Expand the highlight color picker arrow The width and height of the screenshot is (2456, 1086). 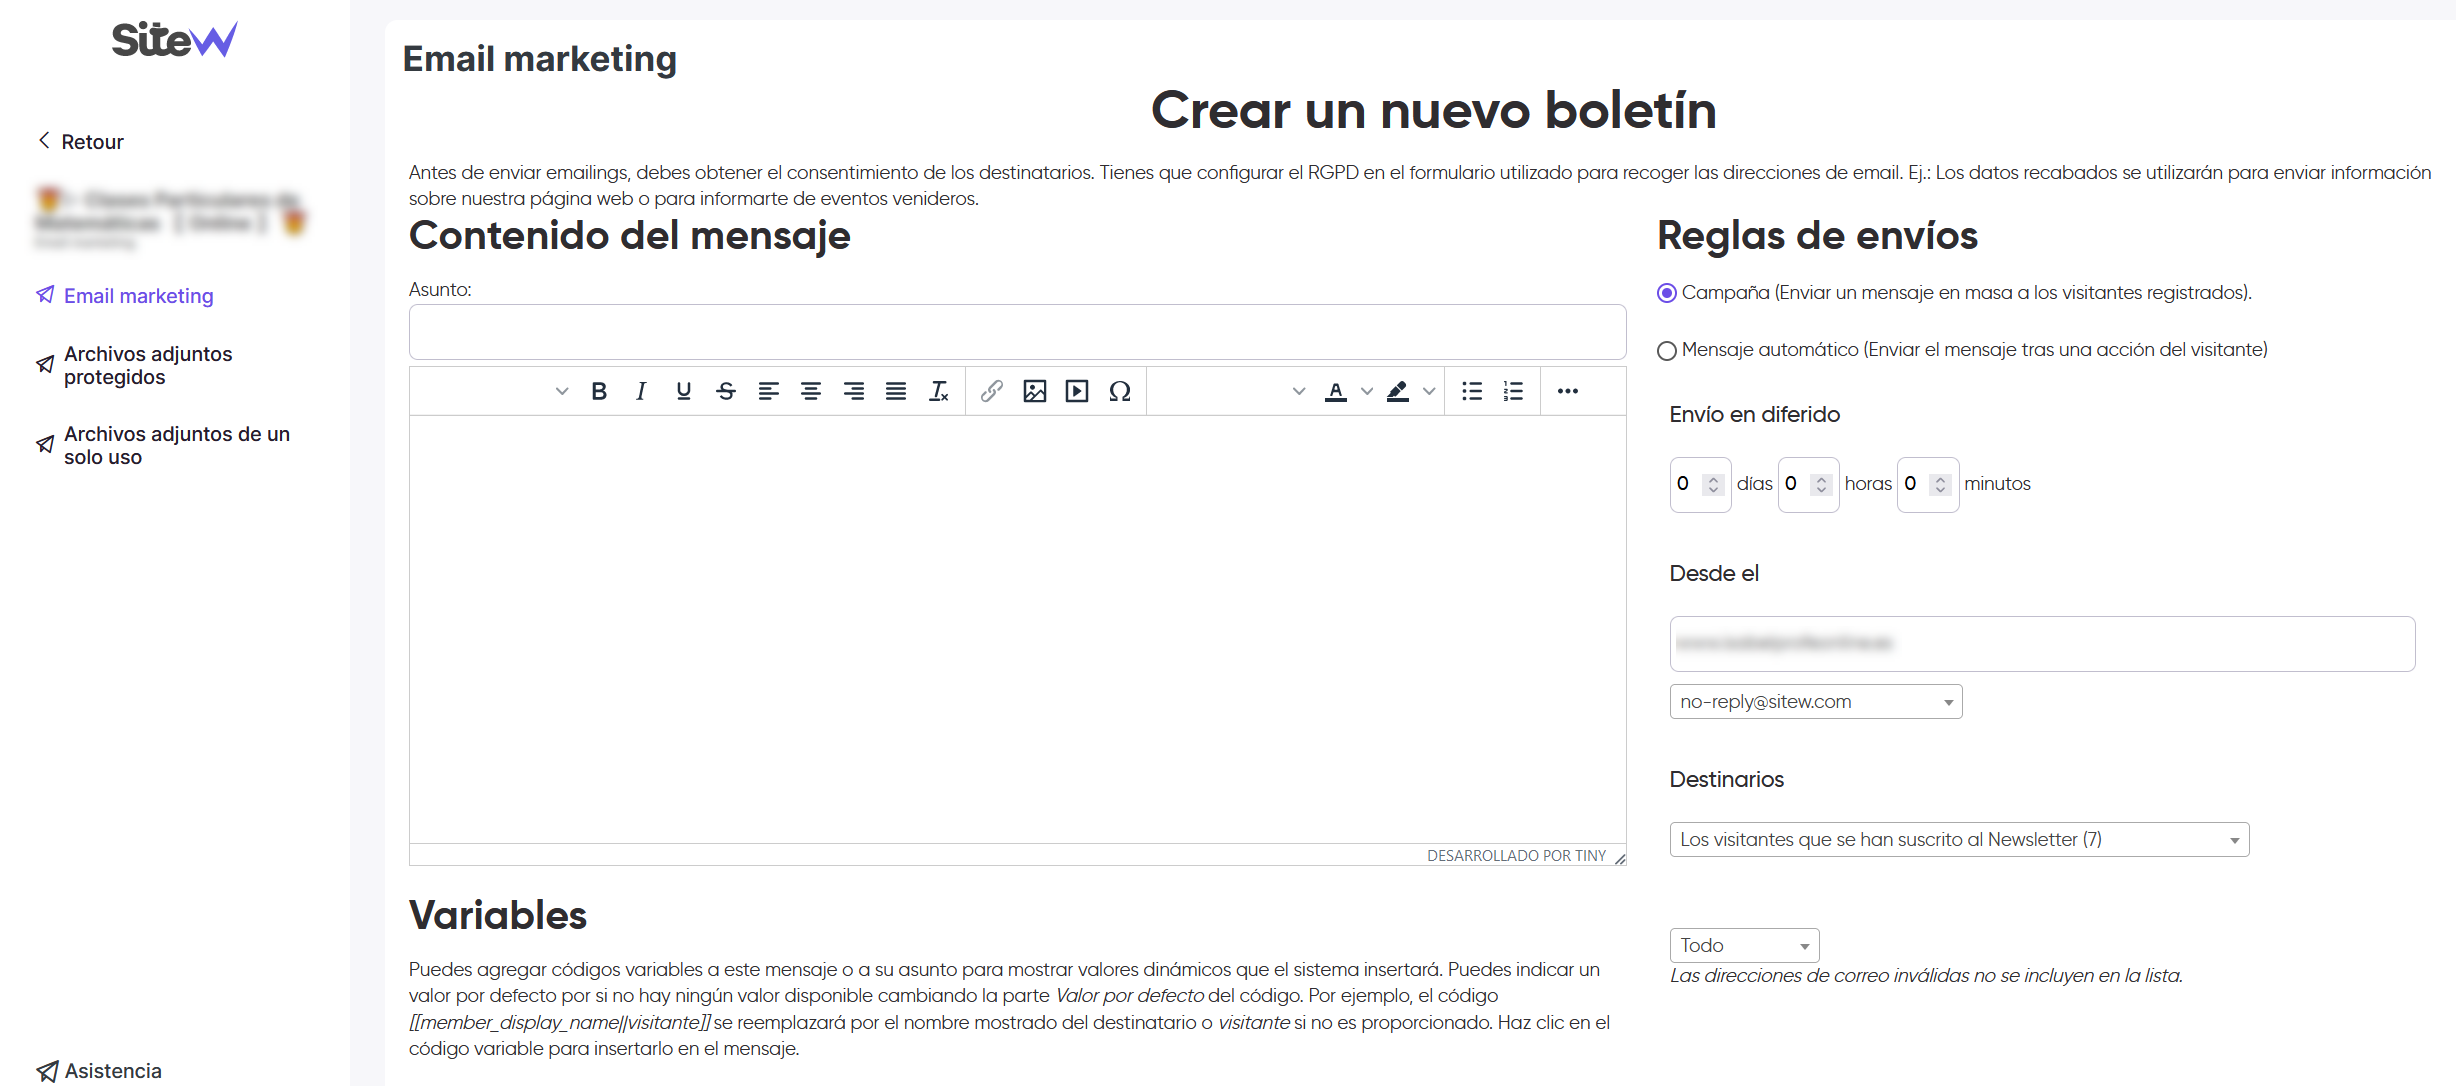click(x=1429, y=391)
